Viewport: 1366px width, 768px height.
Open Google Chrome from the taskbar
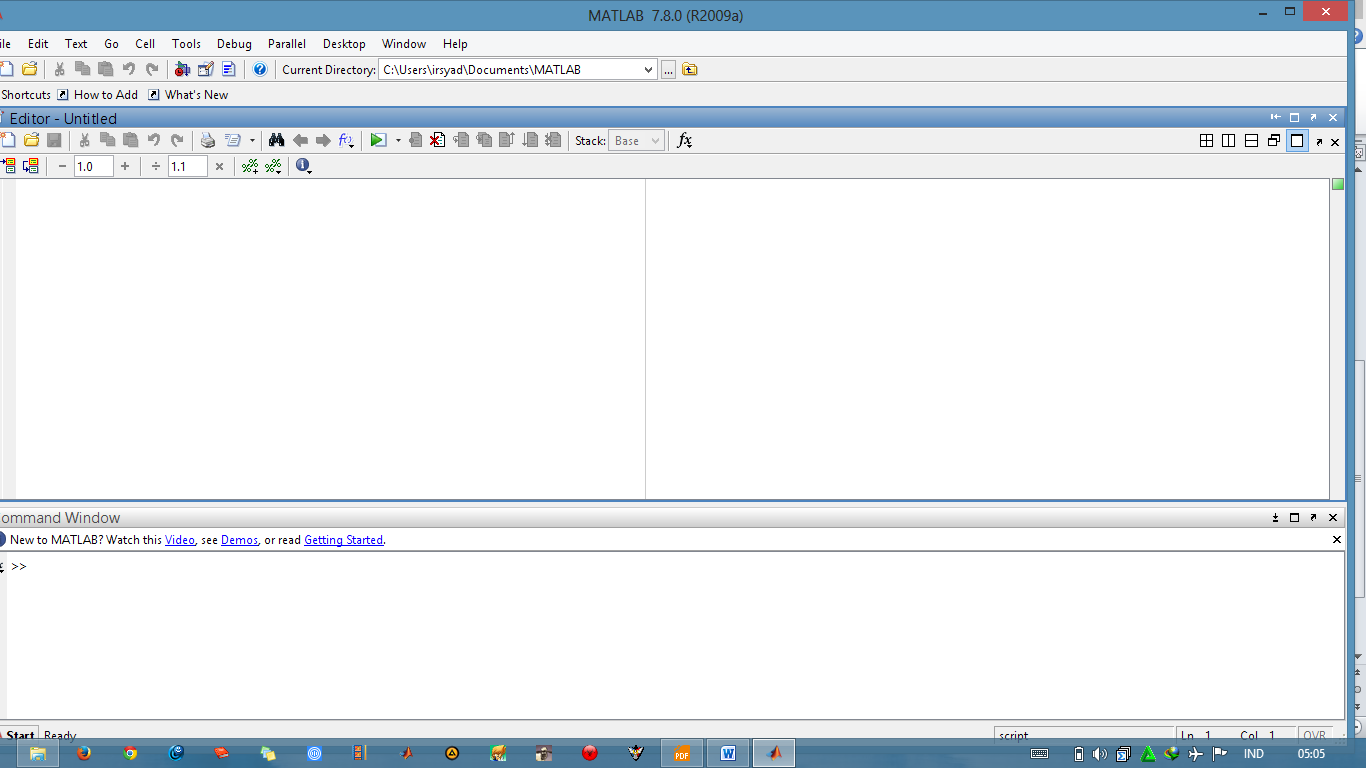coord(130,753)
